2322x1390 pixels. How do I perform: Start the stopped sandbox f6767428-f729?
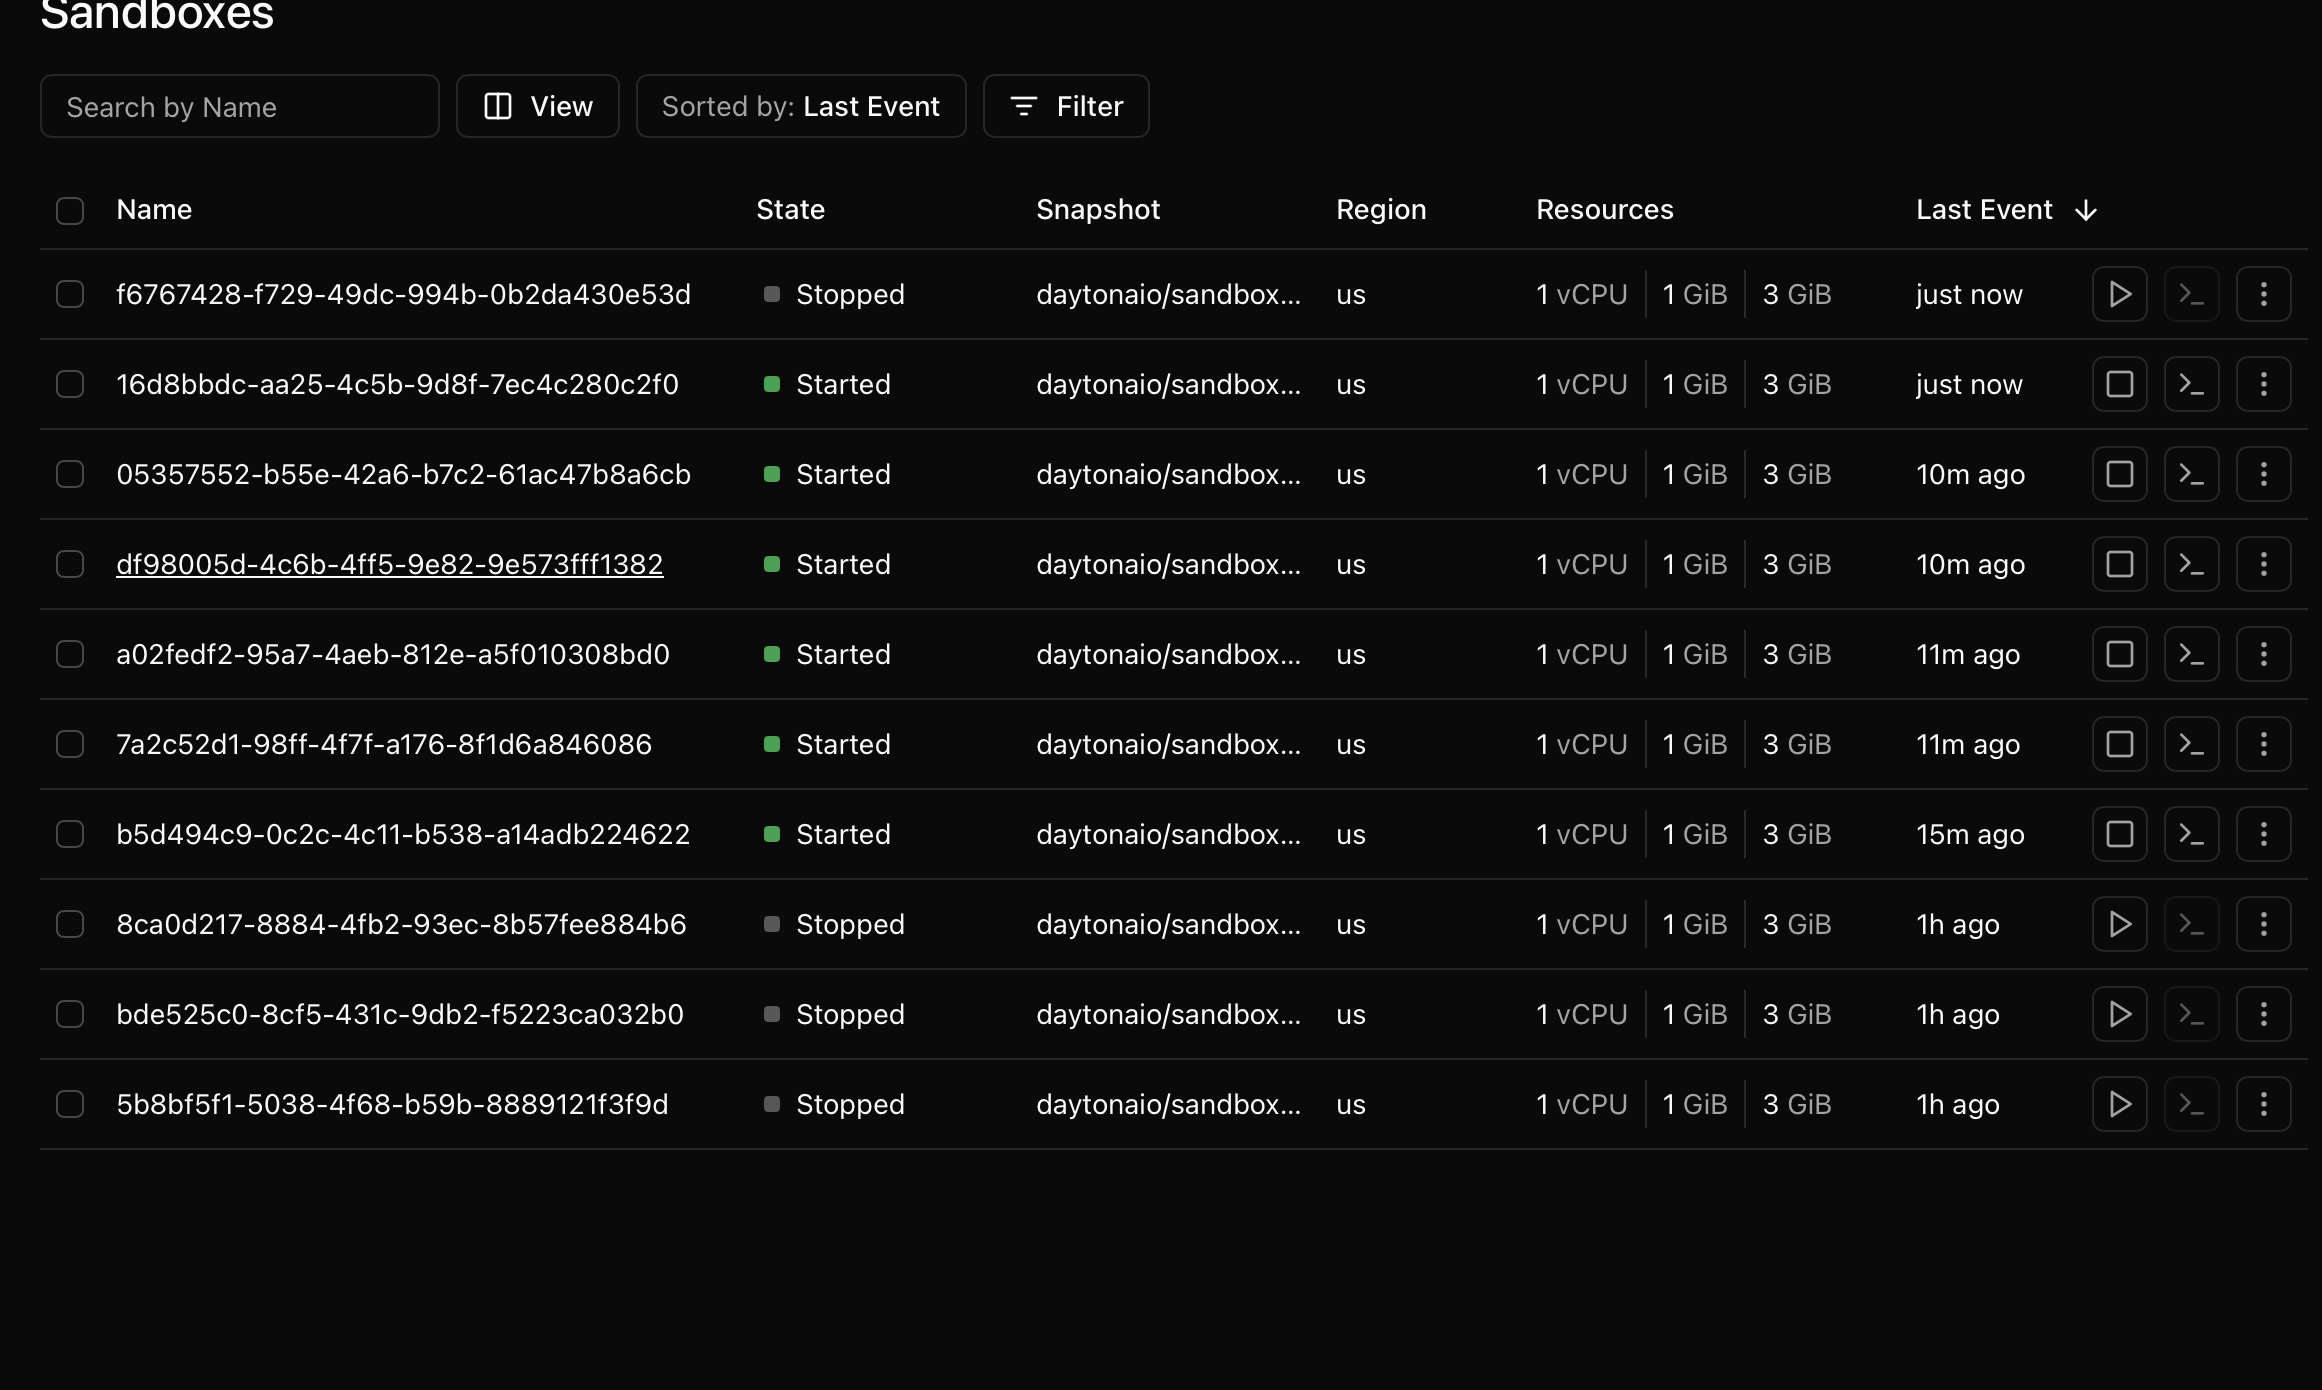[x=2119, y=294]
